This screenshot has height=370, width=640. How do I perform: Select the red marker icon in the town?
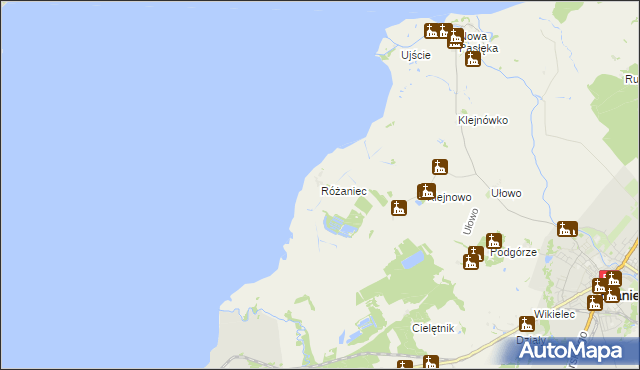(603, 275)
